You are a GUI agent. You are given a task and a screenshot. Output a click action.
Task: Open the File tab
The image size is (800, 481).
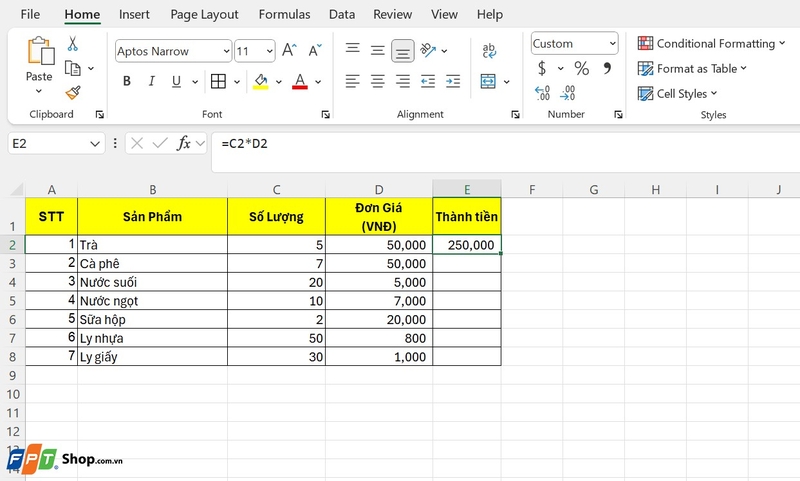click(30, 14)
